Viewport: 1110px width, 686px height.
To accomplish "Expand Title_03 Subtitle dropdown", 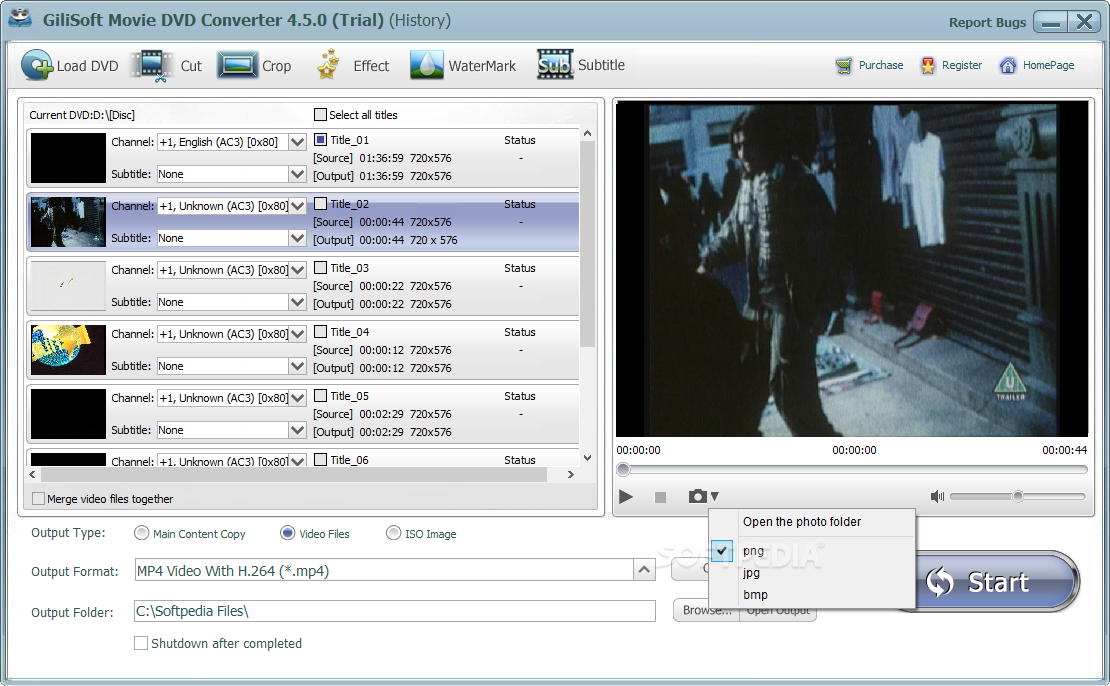I will click(297, 302).
